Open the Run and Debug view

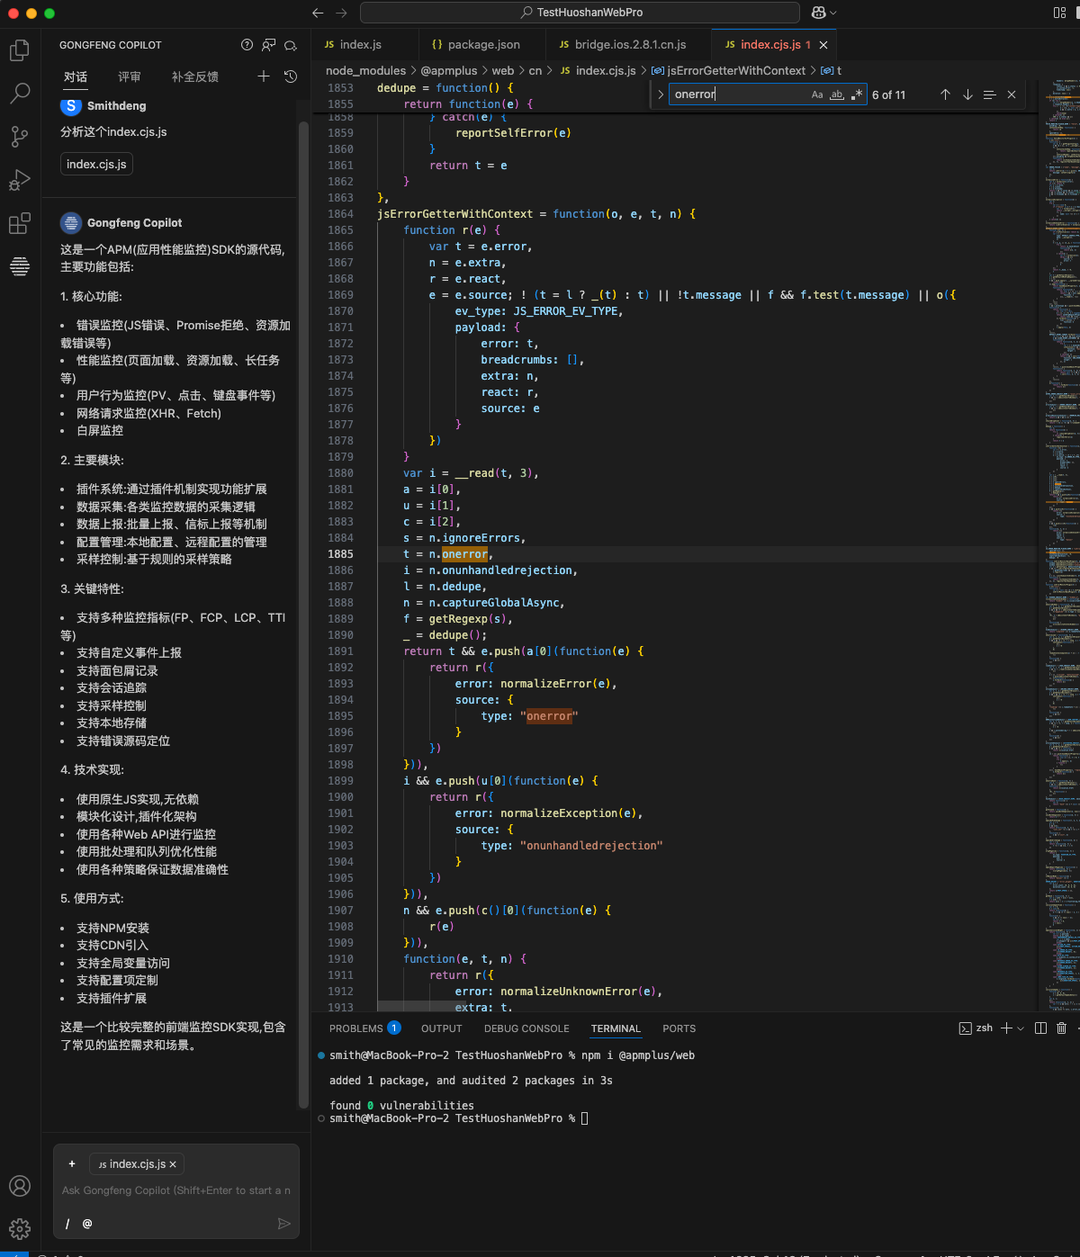(x=20, y=180)
